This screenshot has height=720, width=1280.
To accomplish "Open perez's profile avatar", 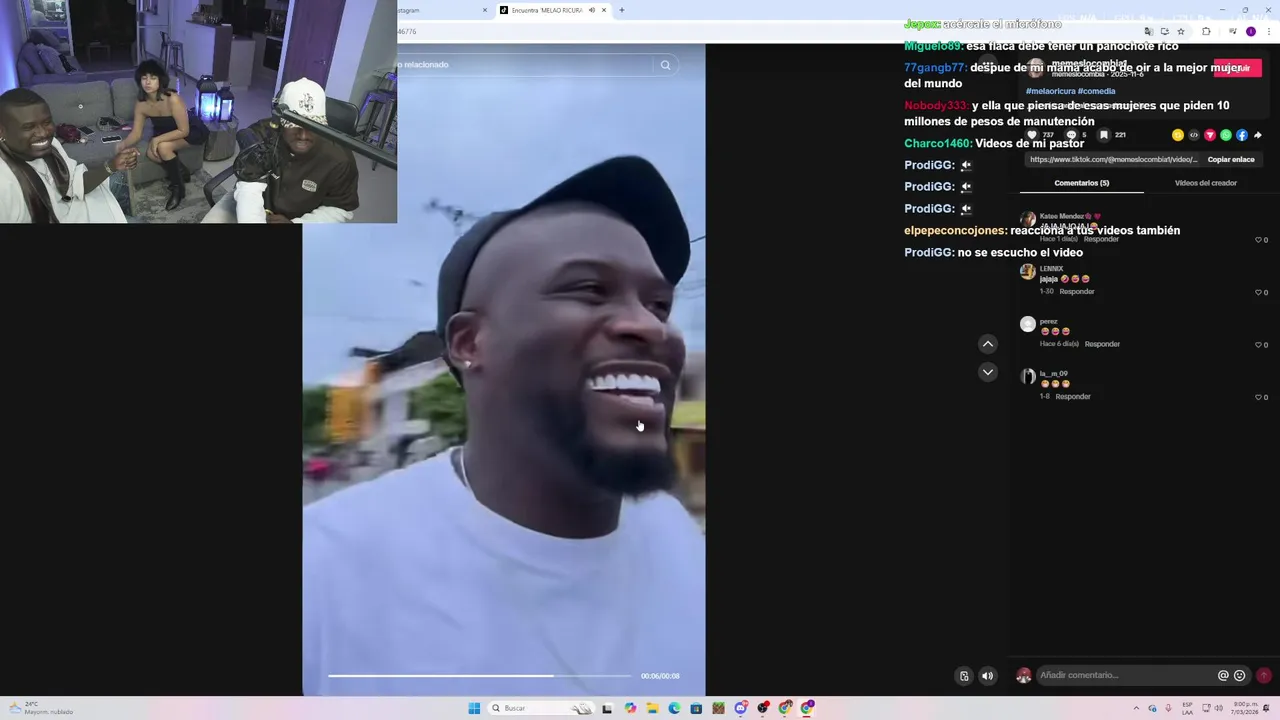I will tap(1028, 324).
